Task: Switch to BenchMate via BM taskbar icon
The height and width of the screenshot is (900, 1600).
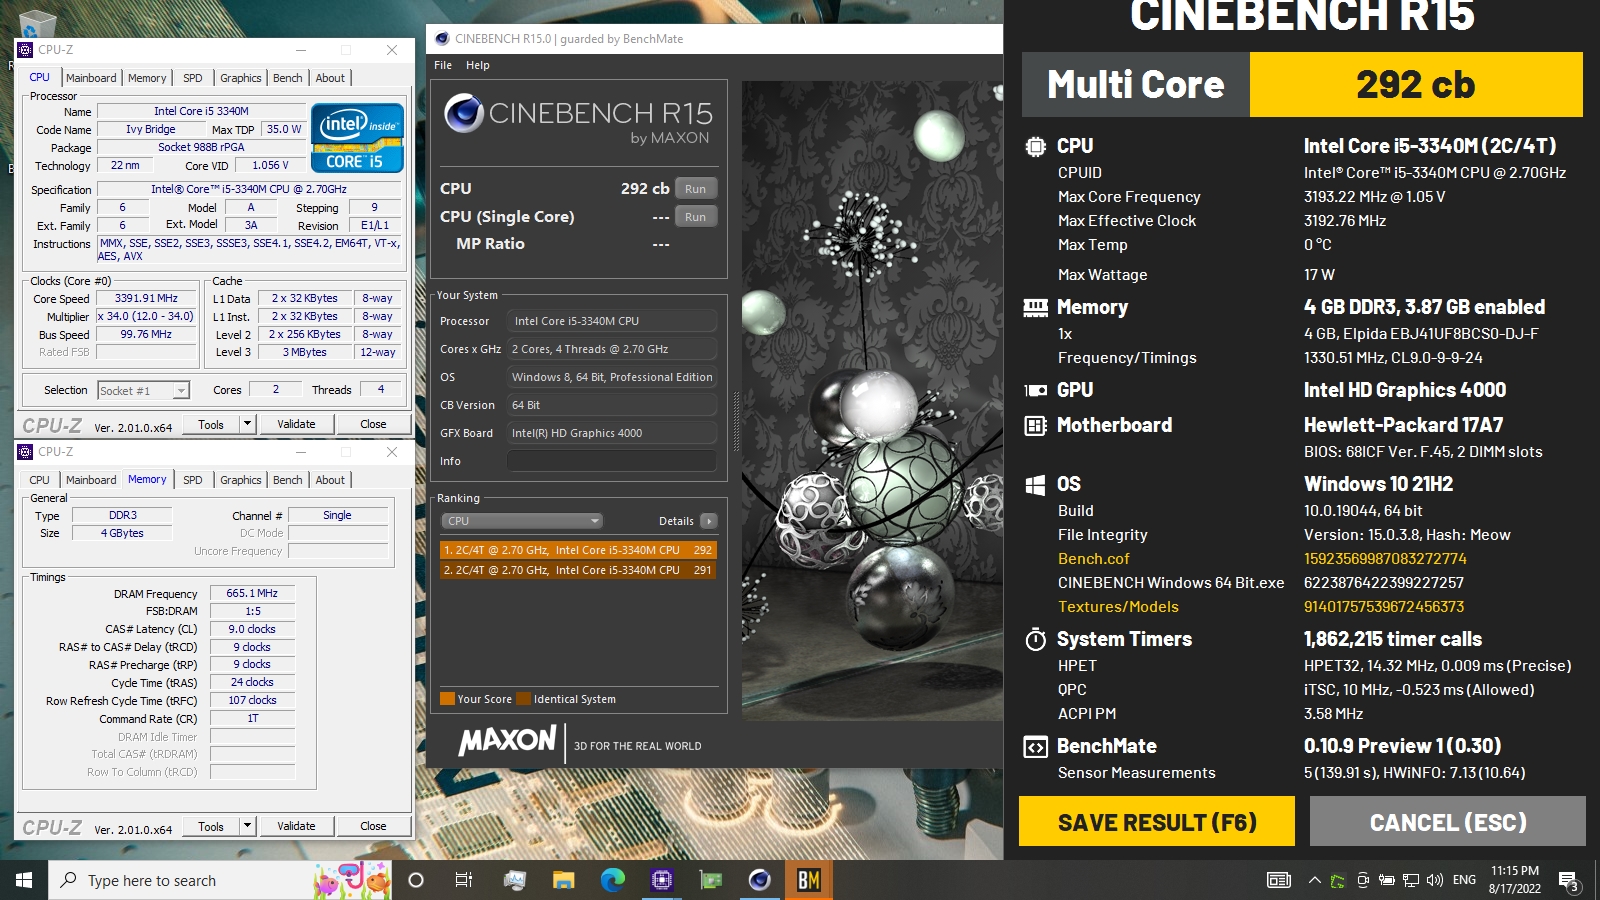Action: tap(809, 880)
